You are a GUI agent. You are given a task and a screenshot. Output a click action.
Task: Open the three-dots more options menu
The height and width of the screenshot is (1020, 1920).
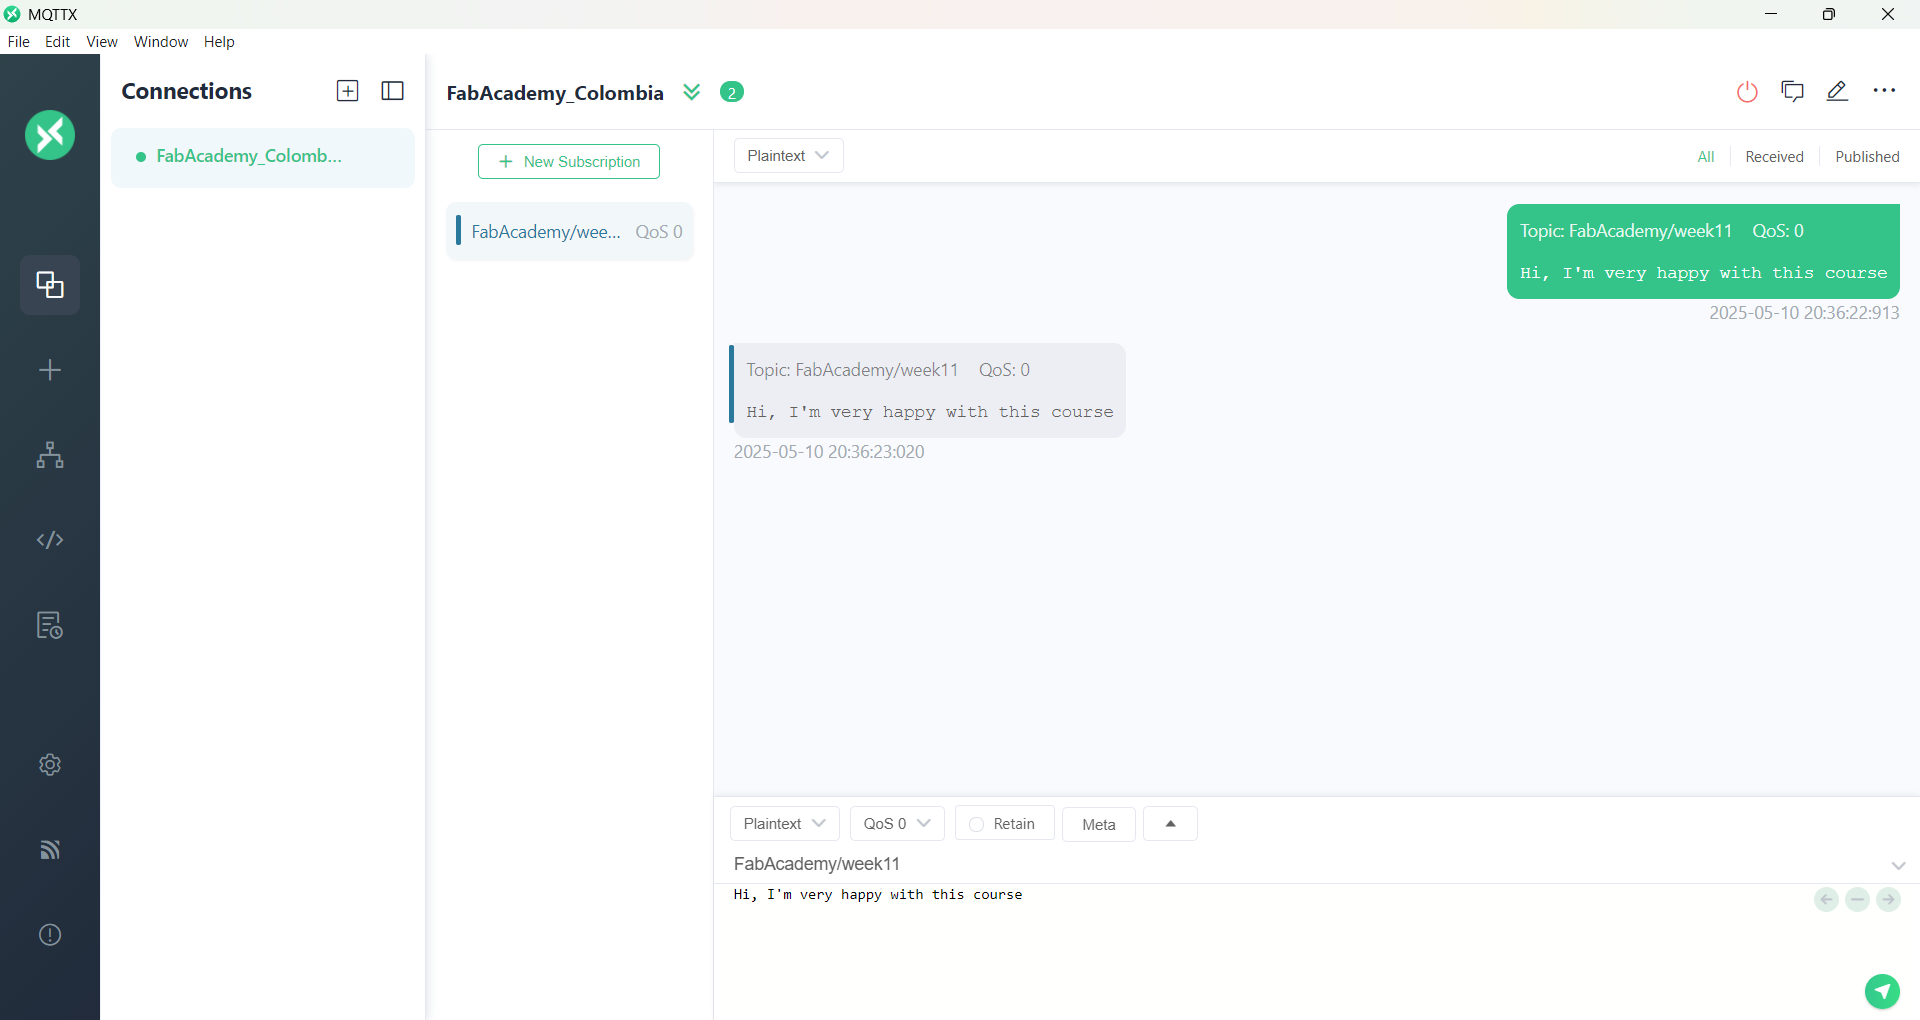tap(1884, 91)
